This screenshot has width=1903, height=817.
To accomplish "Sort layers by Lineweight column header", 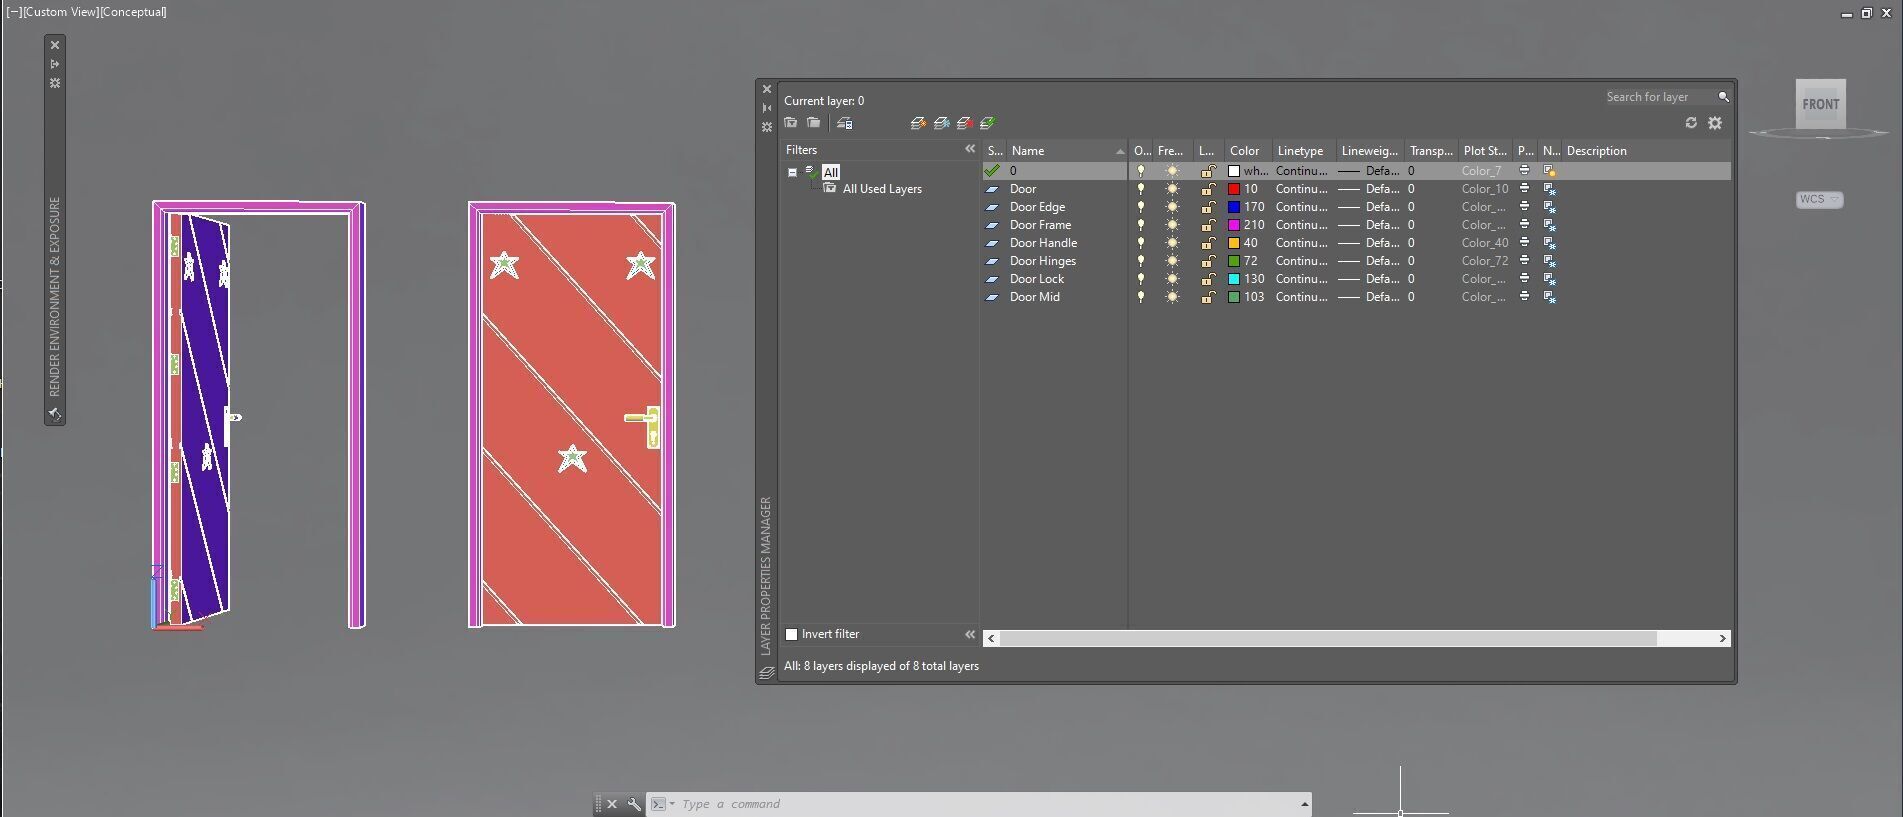I will pos(1369,151).
